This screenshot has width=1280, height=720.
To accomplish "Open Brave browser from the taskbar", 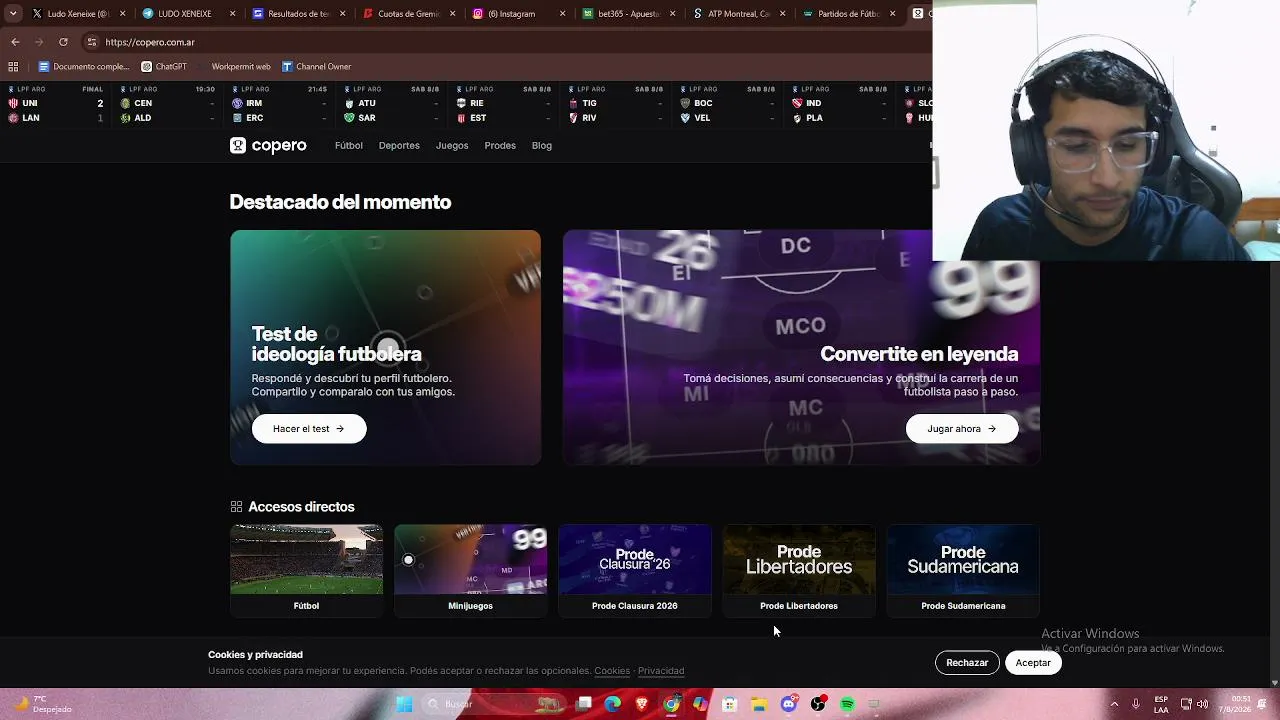I will pos(642,704).
